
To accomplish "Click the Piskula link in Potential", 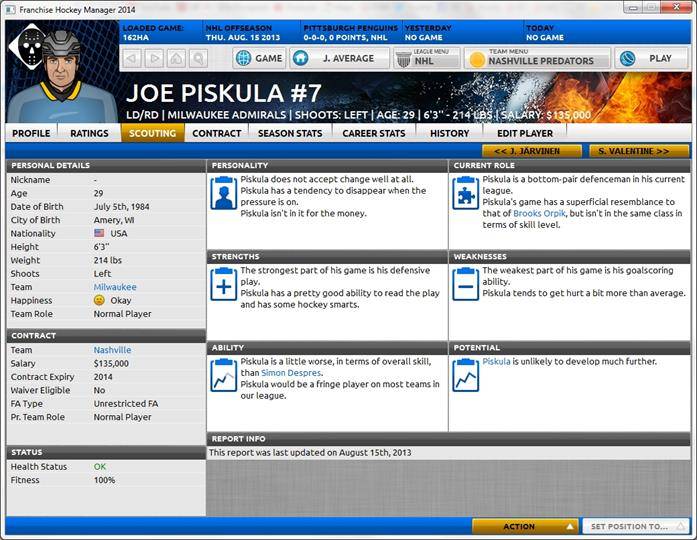I will [x=497, y=361].
